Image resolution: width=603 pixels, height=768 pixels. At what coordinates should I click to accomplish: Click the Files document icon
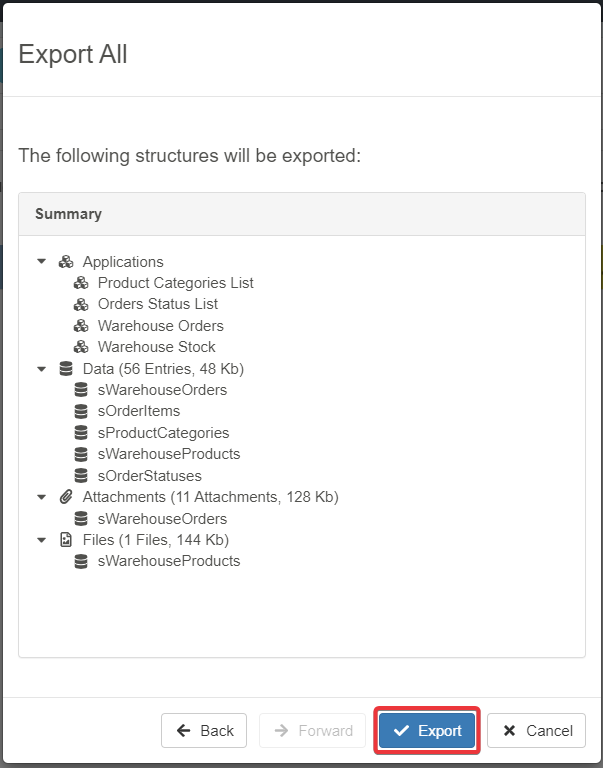pos(66,540)
